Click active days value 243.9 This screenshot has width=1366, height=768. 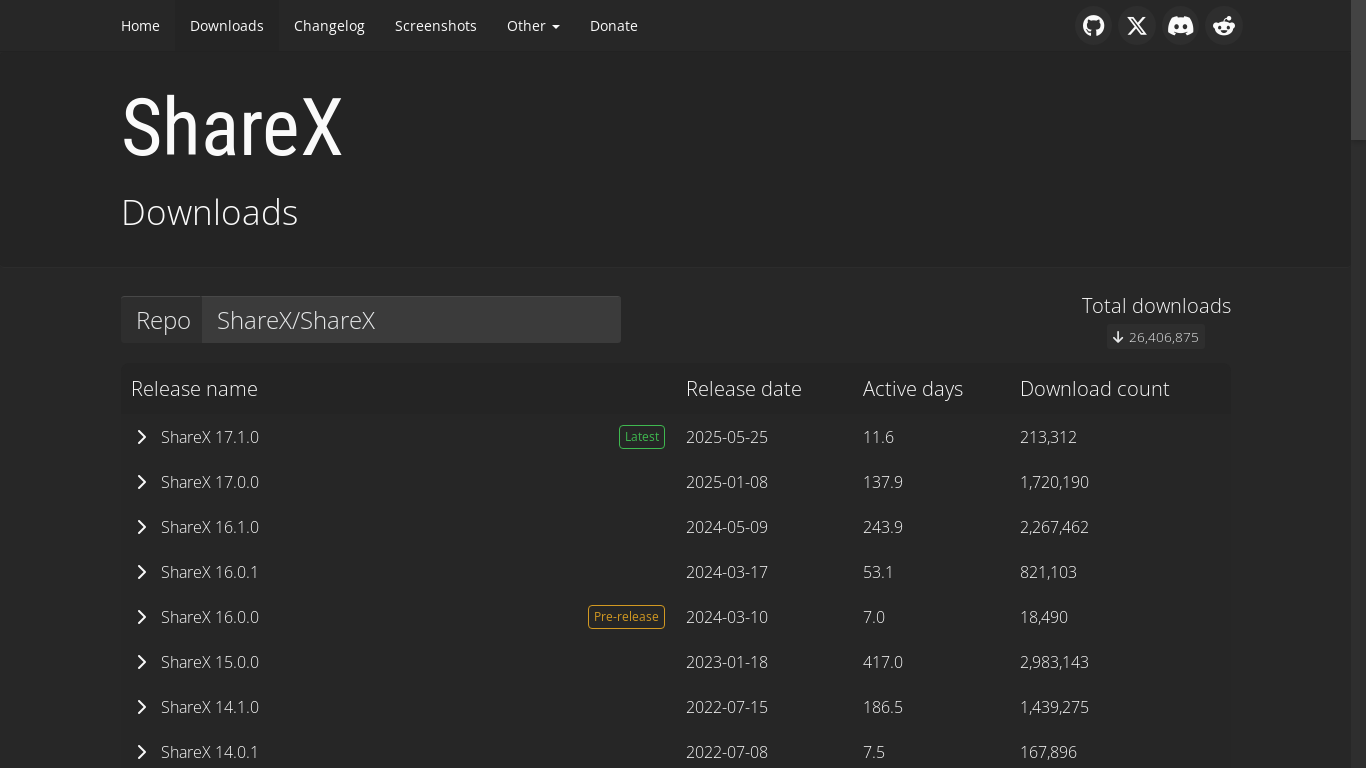point(883,527)
